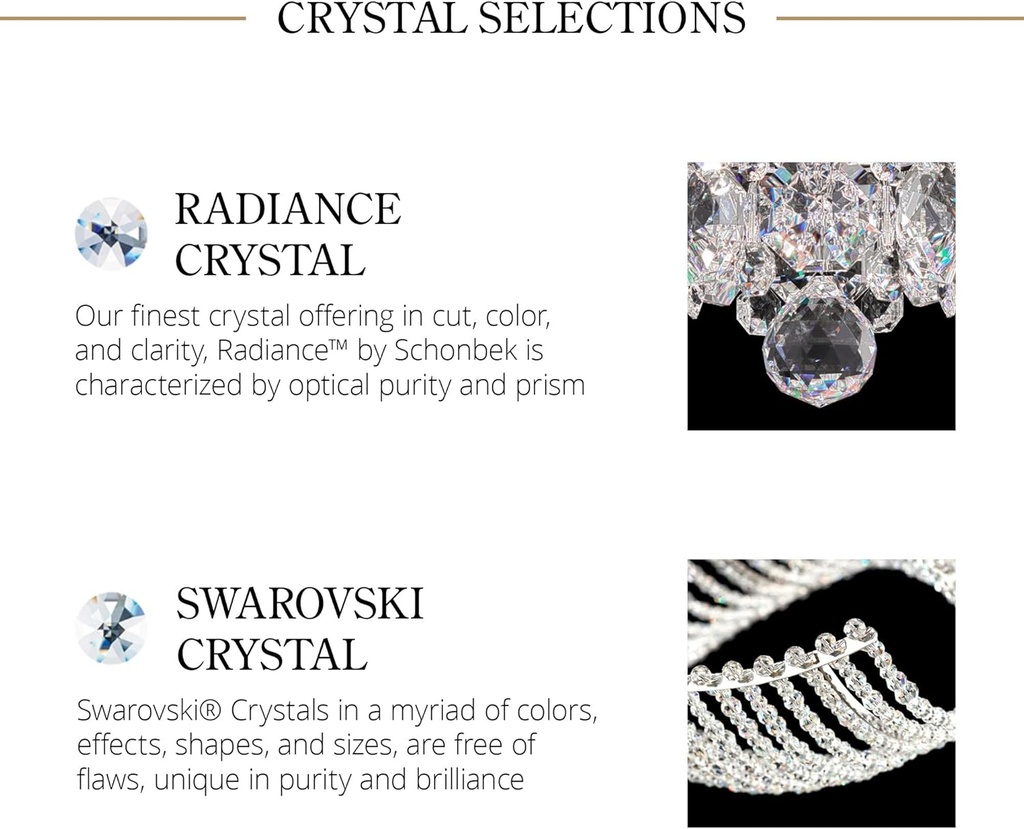Click the gold line right of the title
1024x829 pixels.
tap(899, 18)
